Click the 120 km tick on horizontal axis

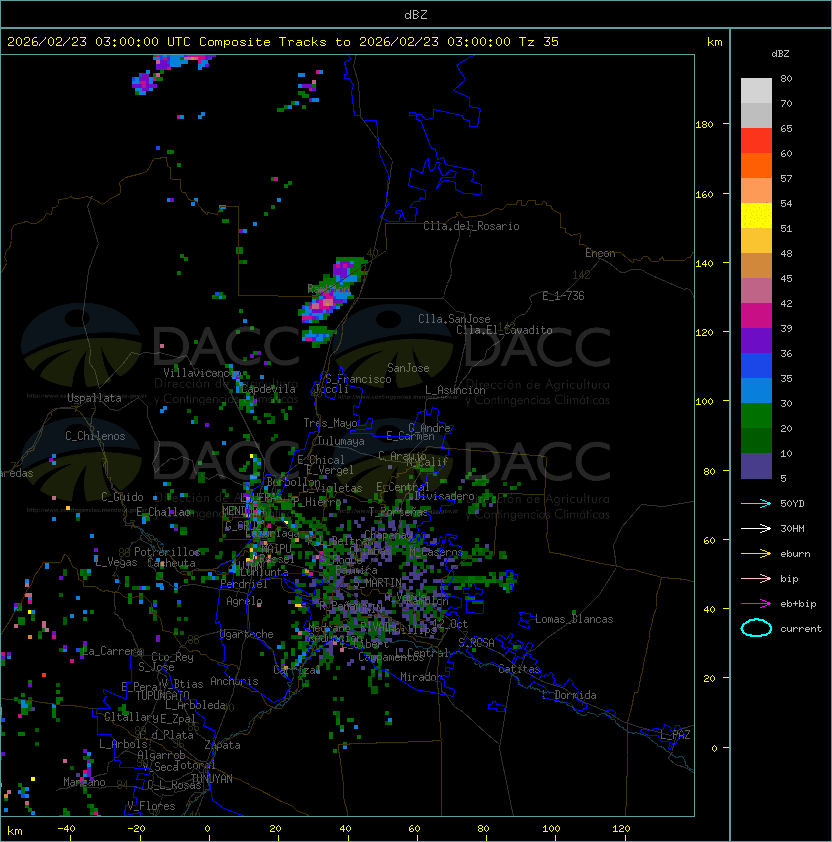[621, 829]
